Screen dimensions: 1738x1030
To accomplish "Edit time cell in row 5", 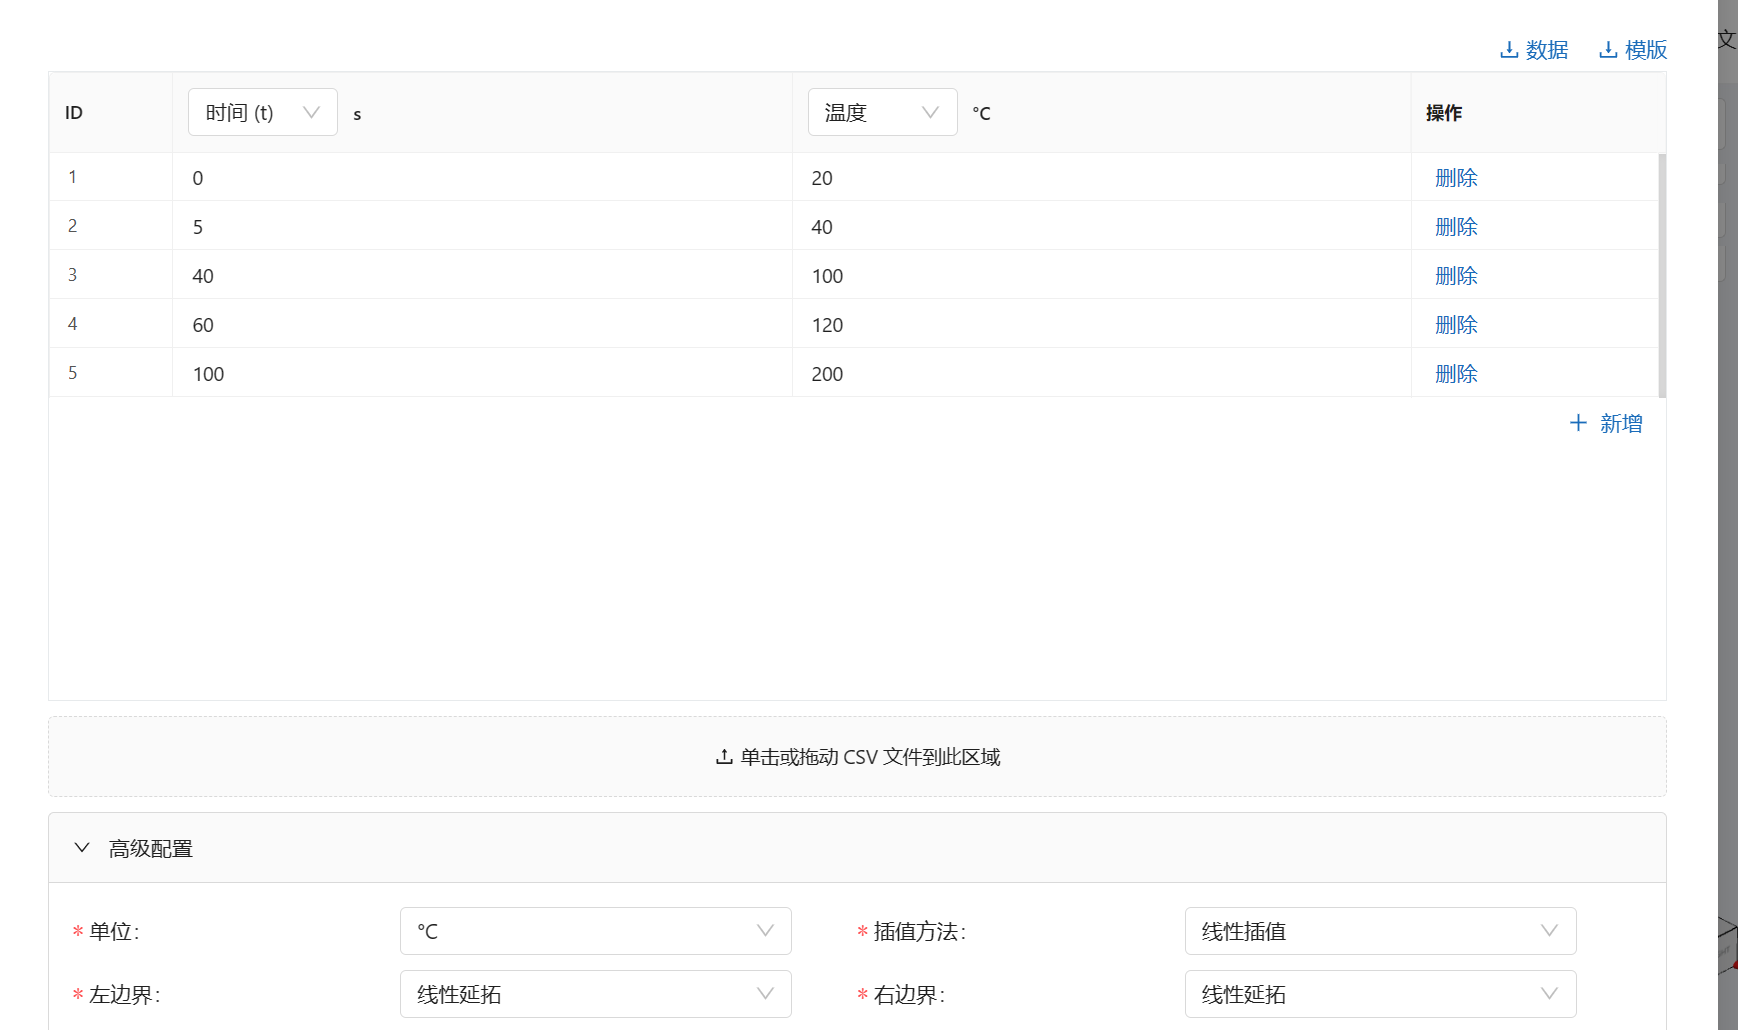I will (482, 373).
